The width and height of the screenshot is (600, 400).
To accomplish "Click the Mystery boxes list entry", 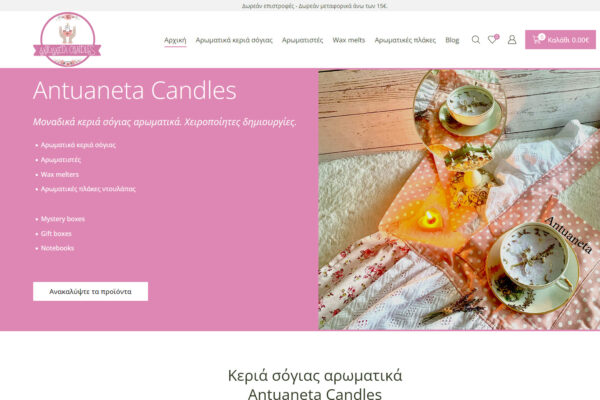I will coord(63,219).
